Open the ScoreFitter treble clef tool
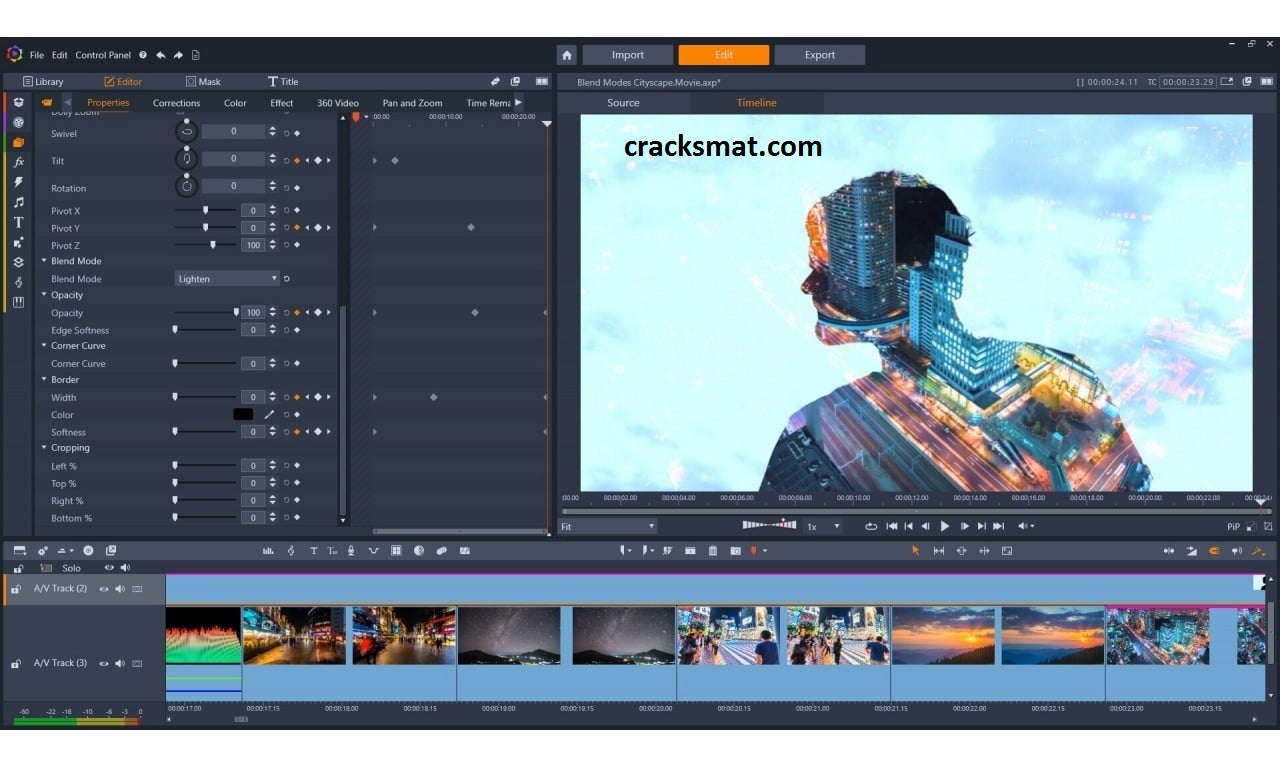 [x=291, y=550]
